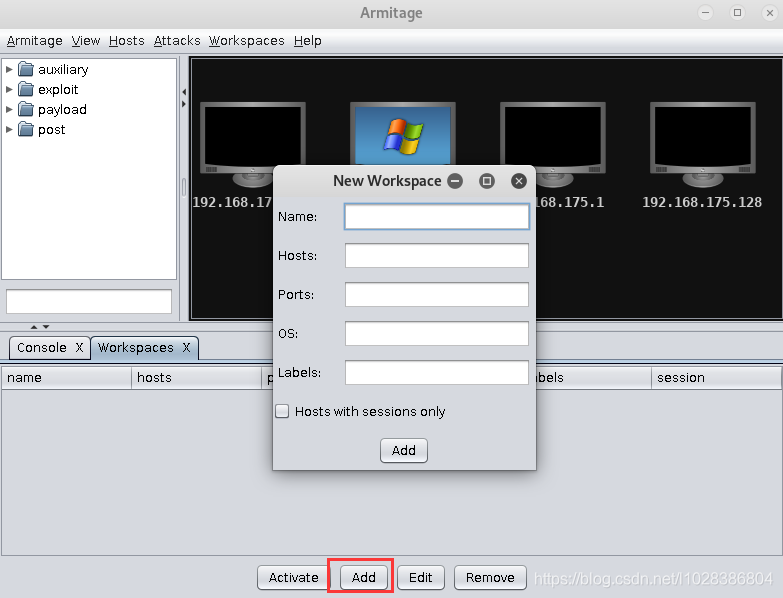This screenshot has height=598, width=783.
Task: Open the Workspaces menu
Action: [247, 41]
